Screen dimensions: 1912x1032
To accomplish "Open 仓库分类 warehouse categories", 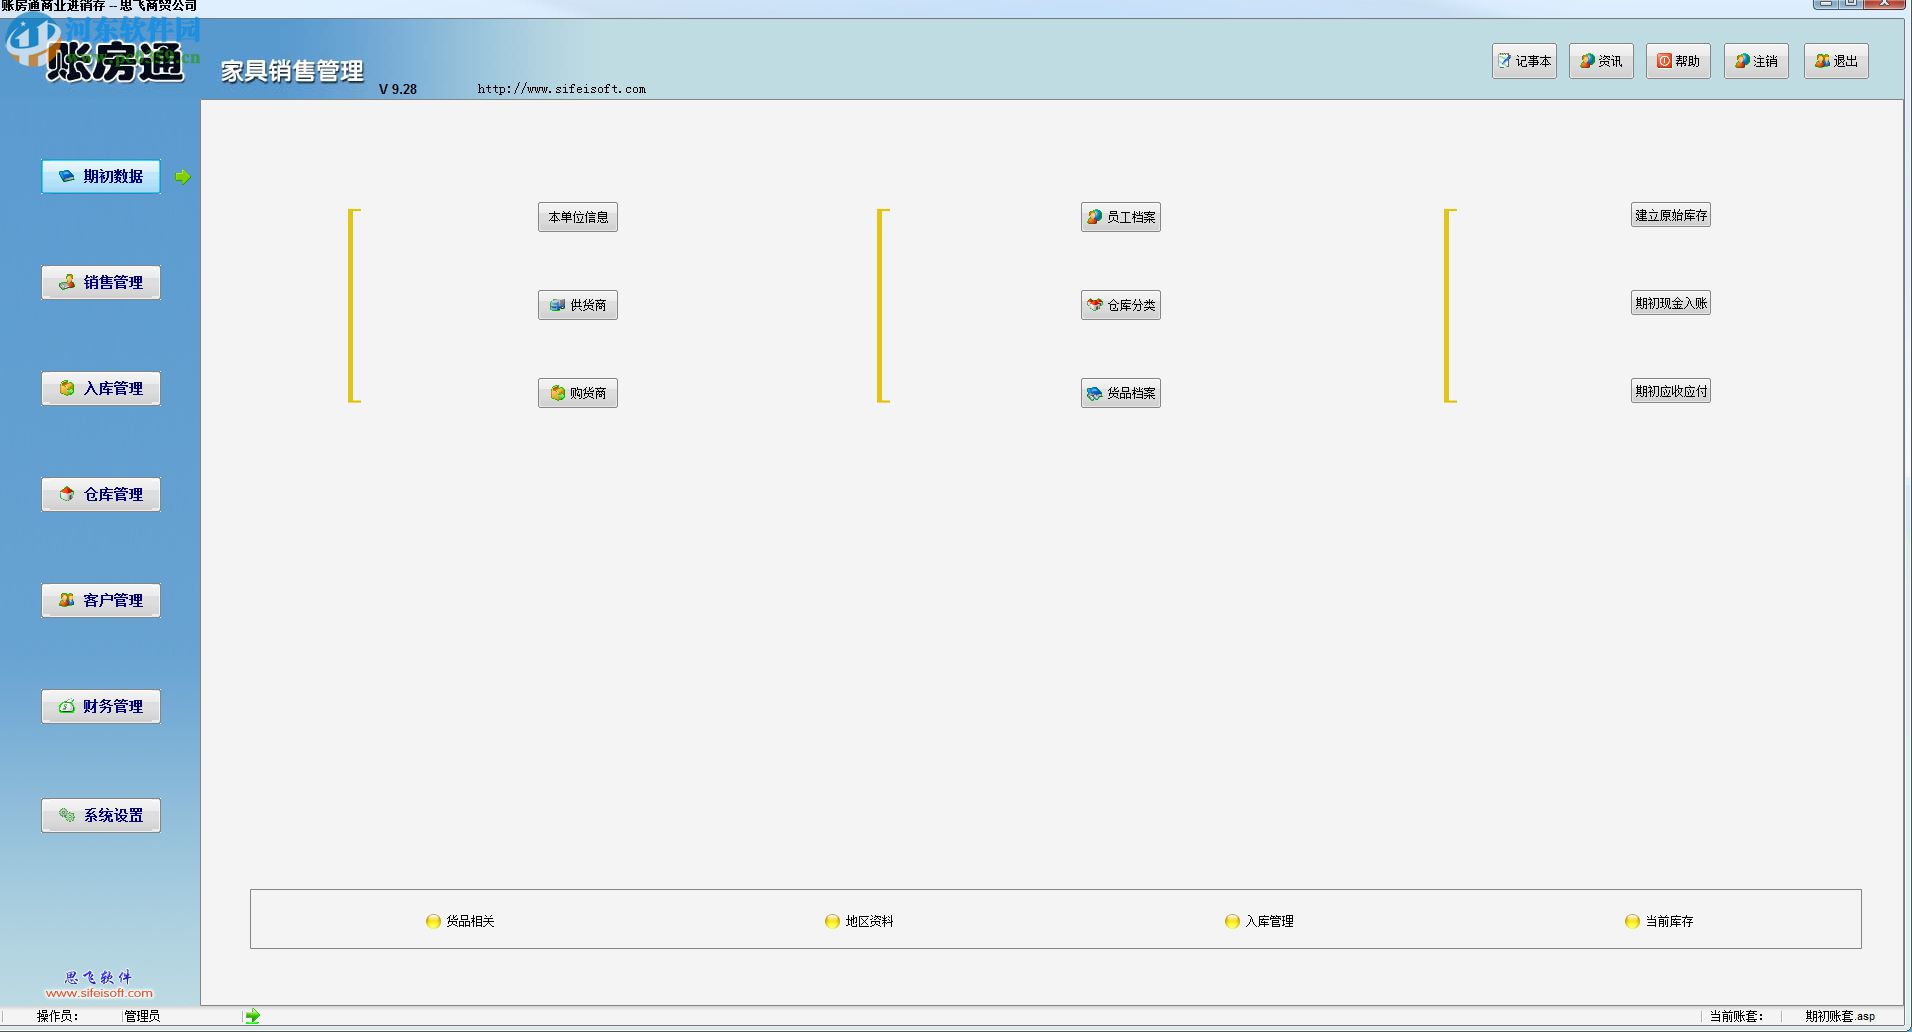I will point(1121,305).
